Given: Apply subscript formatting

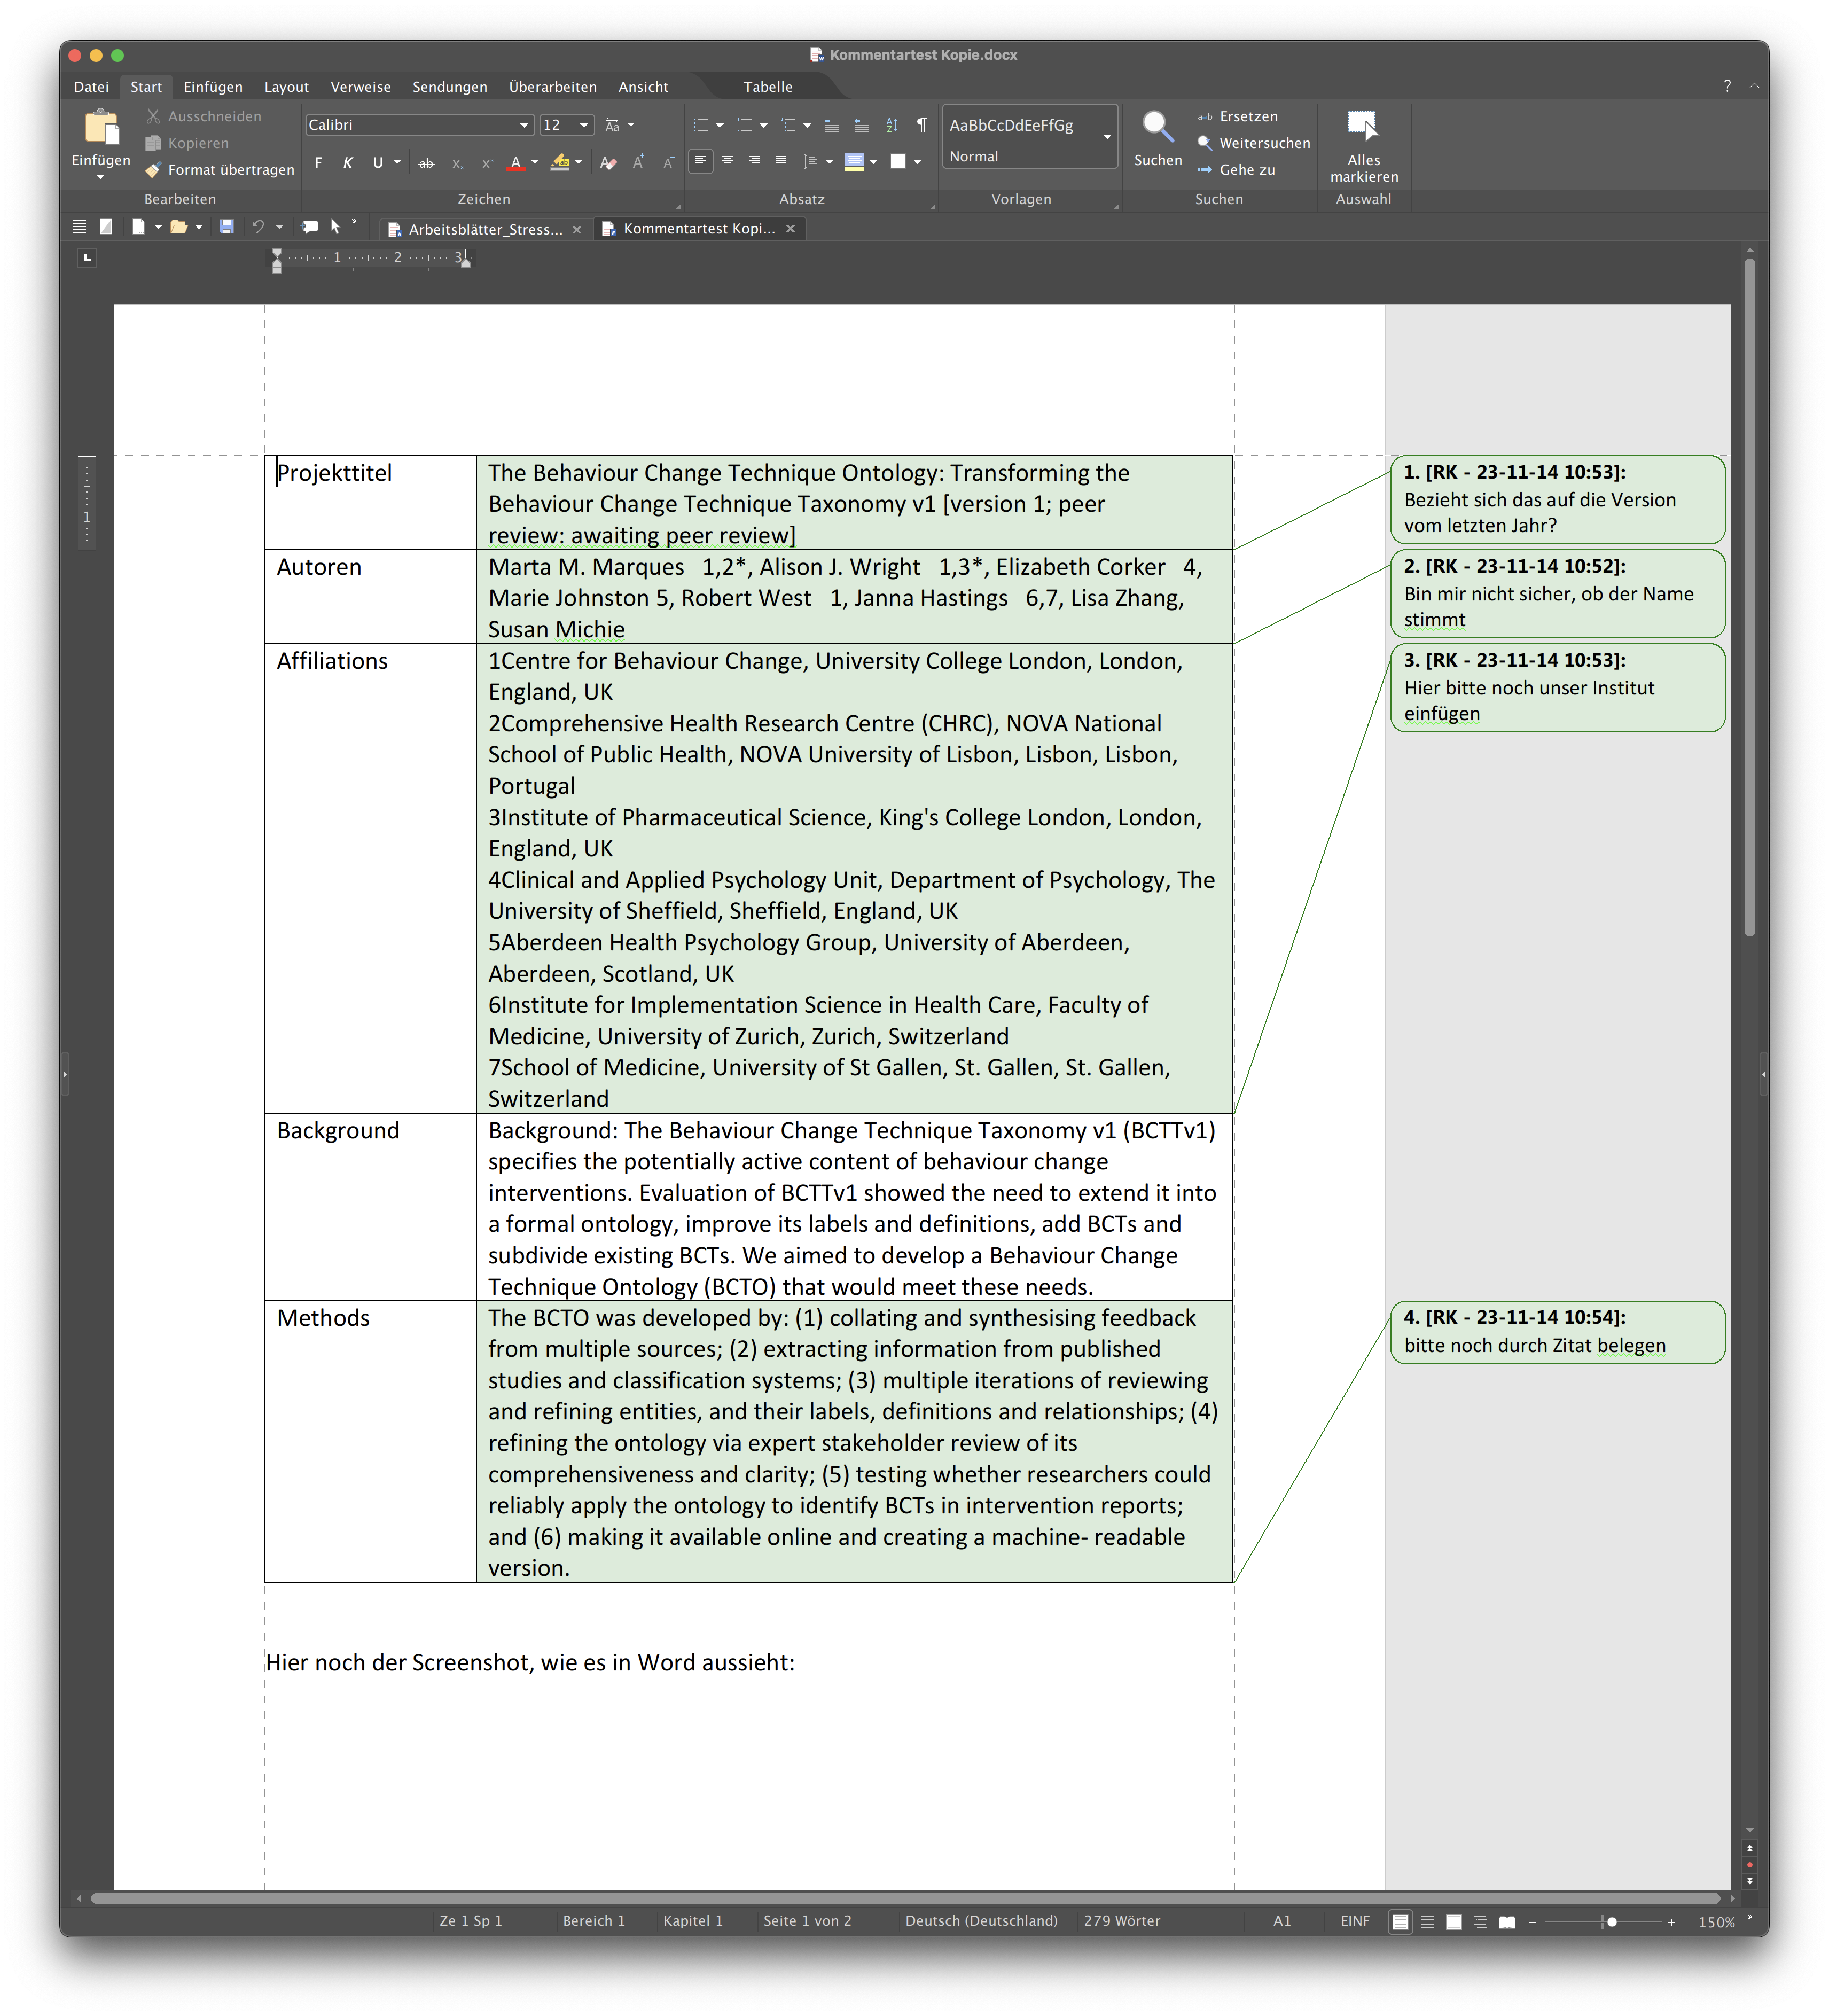Looking at the screenshot, I should [x=457, y=162].
